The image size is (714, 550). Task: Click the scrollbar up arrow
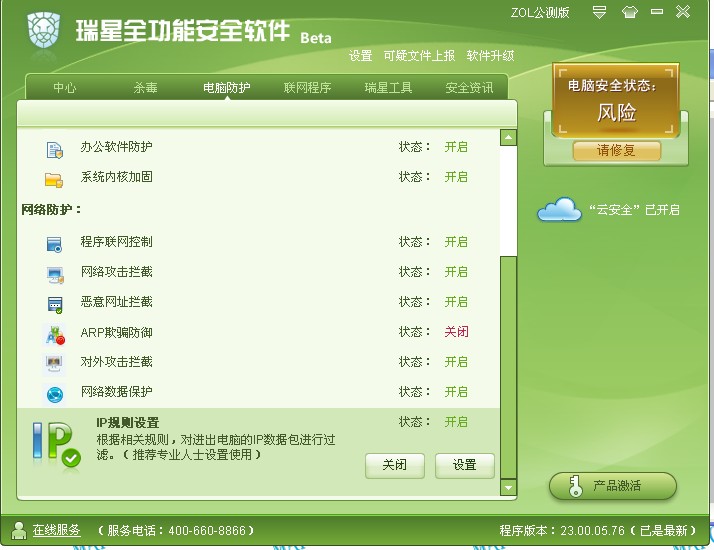(508, 138)
